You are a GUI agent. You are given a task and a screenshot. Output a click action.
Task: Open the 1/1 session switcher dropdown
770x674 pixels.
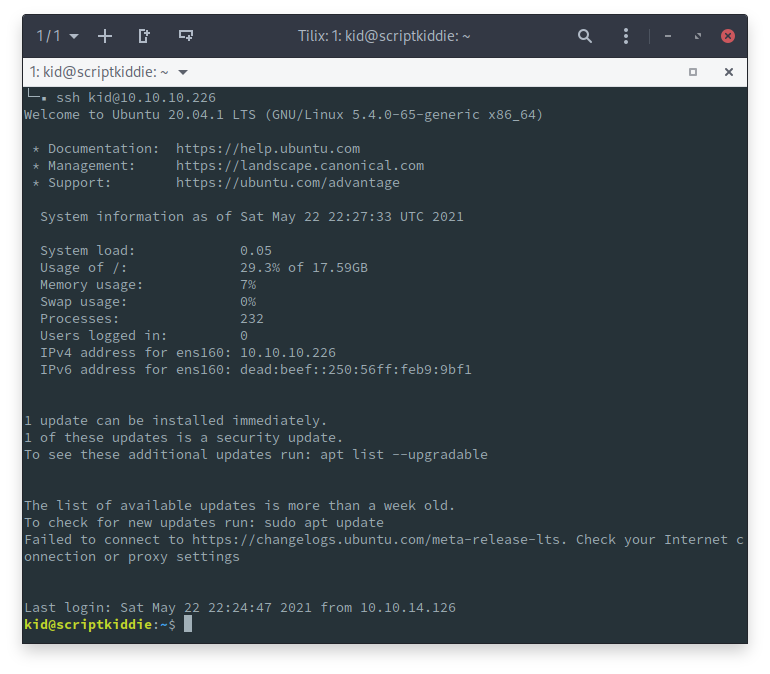(58, 36)
